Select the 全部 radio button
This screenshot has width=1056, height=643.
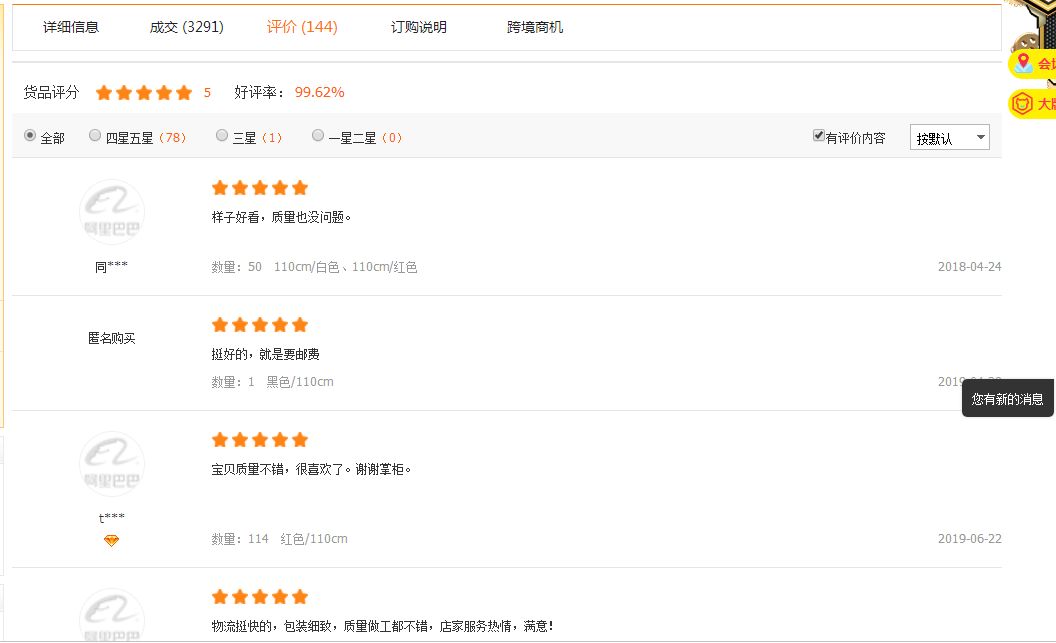pyautogui.click(x=30, y=136)
